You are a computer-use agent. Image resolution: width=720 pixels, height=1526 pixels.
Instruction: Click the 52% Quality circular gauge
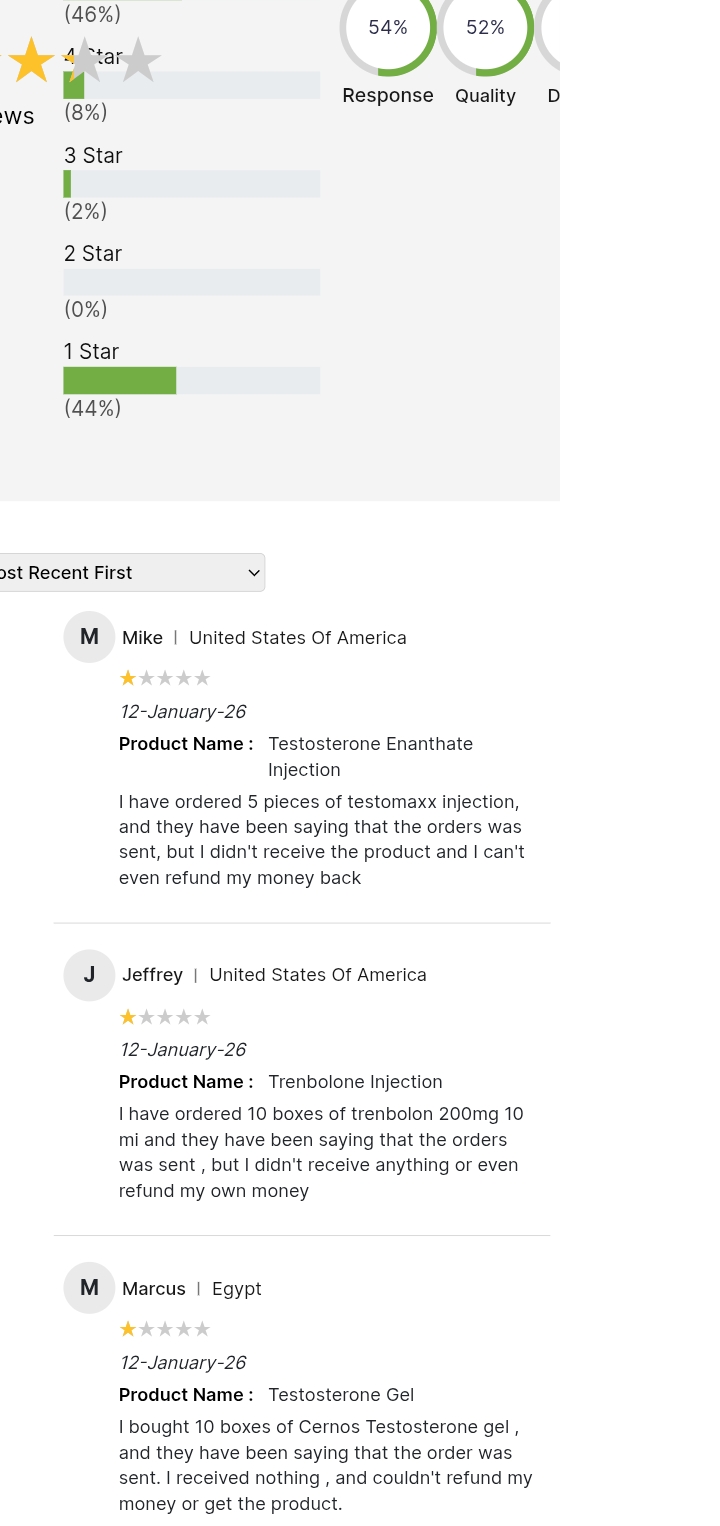(485, 28)
